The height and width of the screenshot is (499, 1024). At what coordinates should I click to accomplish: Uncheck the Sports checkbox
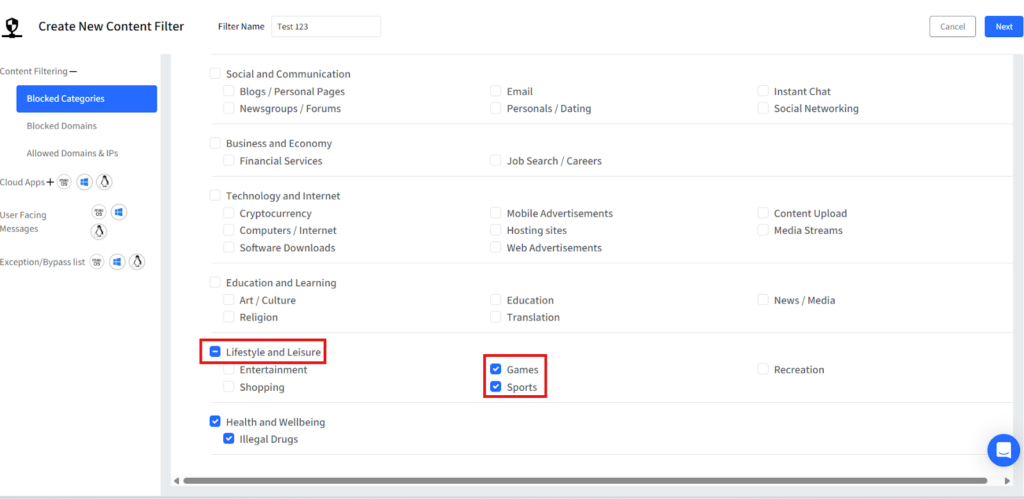[x=496, y=387]
